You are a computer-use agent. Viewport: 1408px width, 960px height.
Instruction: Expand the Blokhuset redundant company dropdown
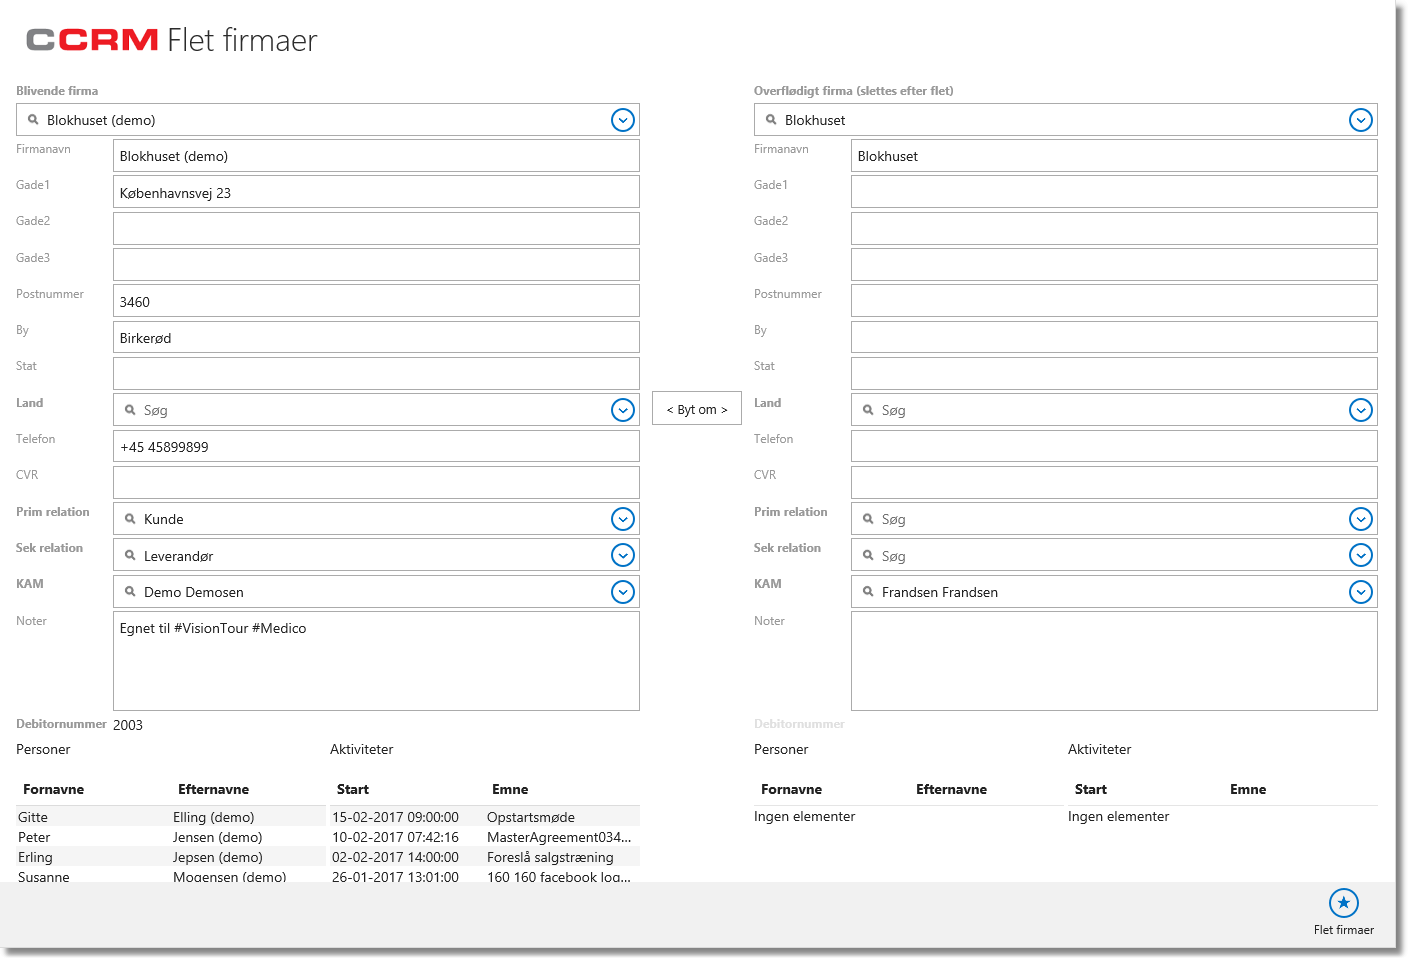(1361, 120)
